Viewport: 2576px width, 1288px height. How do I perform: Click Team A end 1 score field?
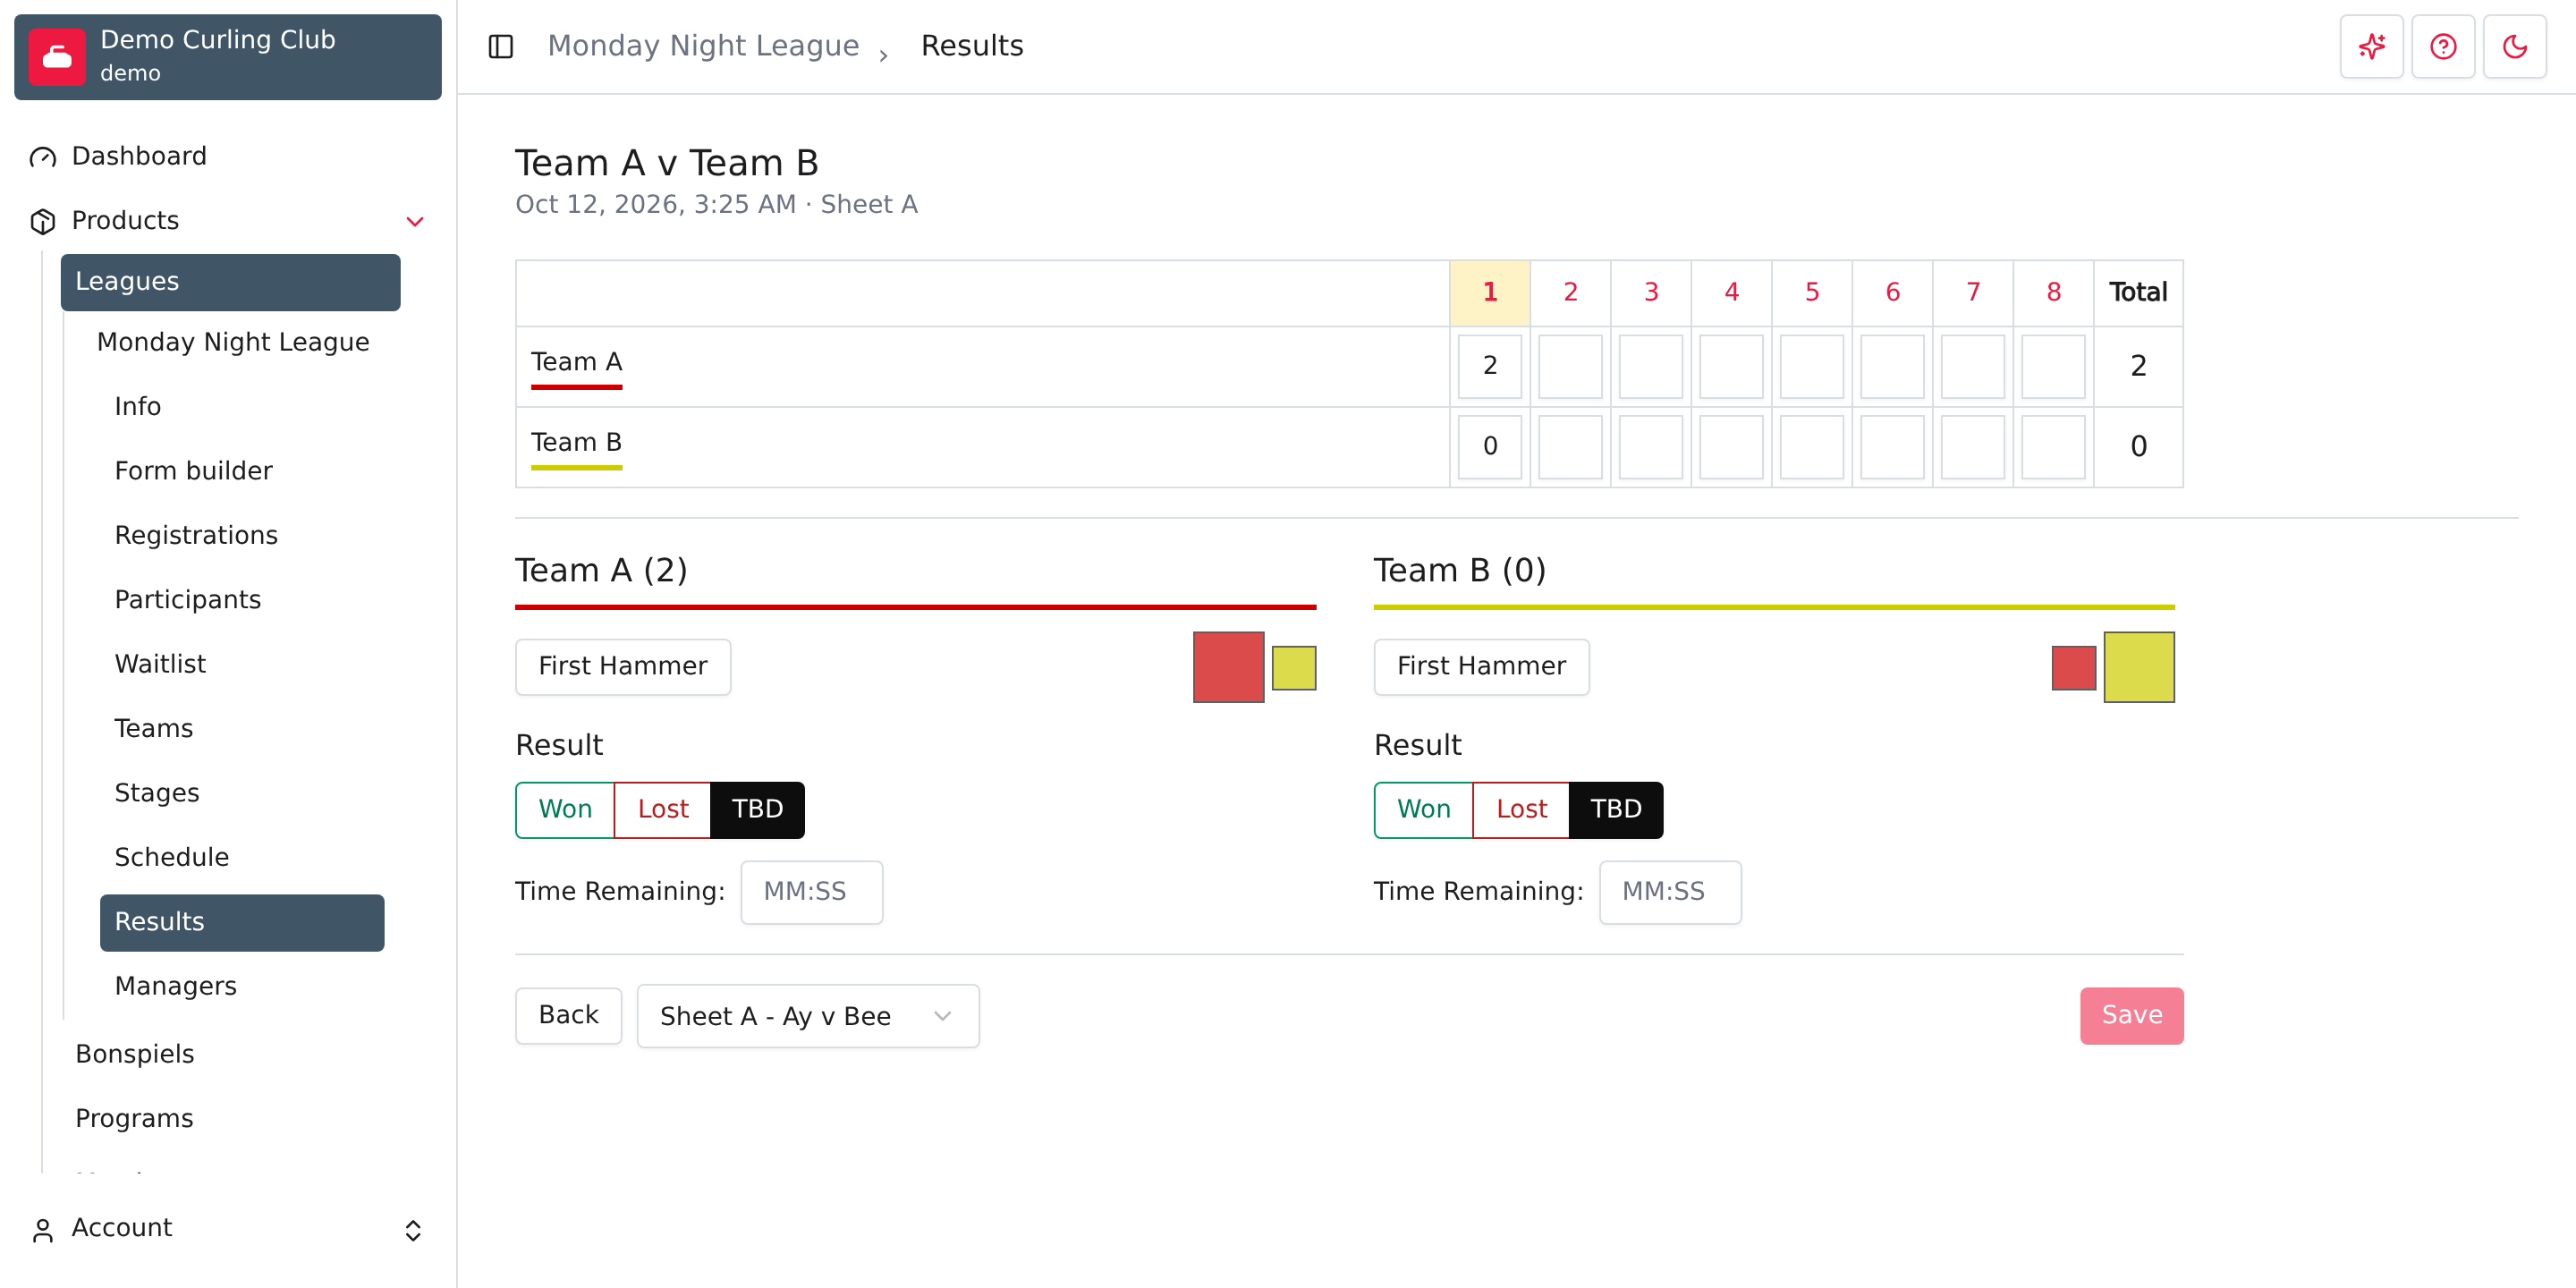tap(1490, 366)
